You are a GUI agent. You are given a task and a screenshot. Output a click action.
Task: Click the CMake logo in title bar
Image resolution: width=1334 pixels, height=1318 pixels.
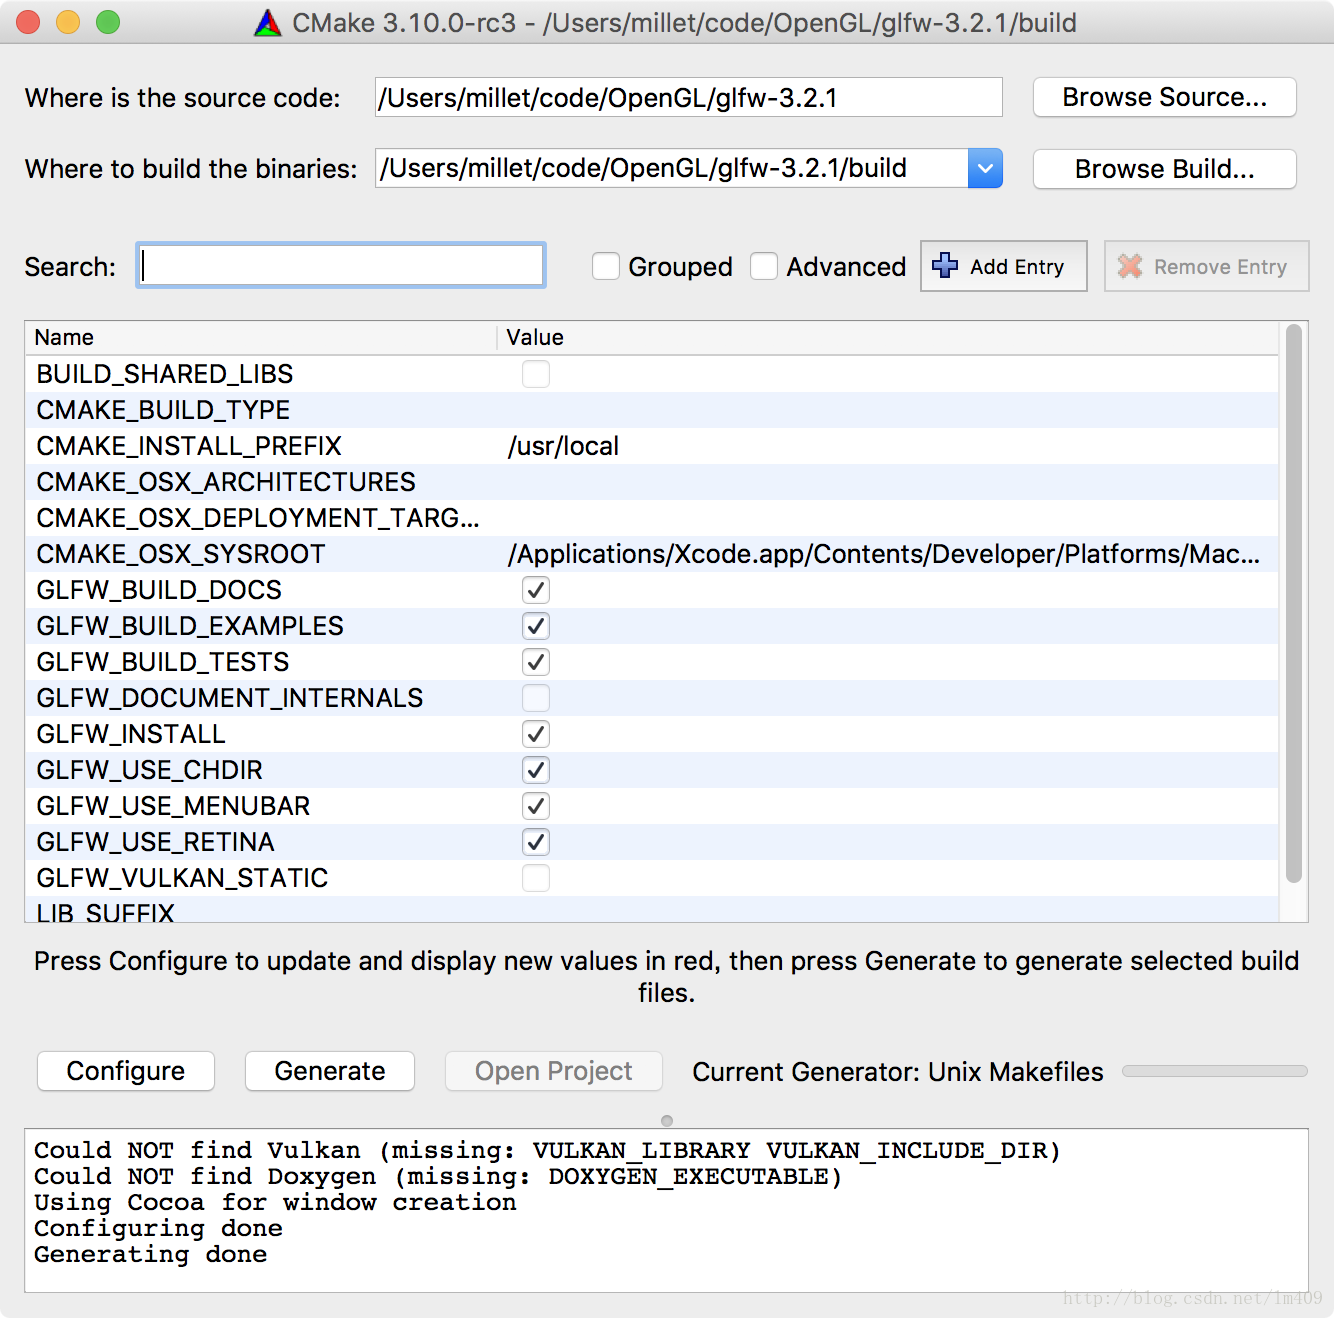click(268, 23)
